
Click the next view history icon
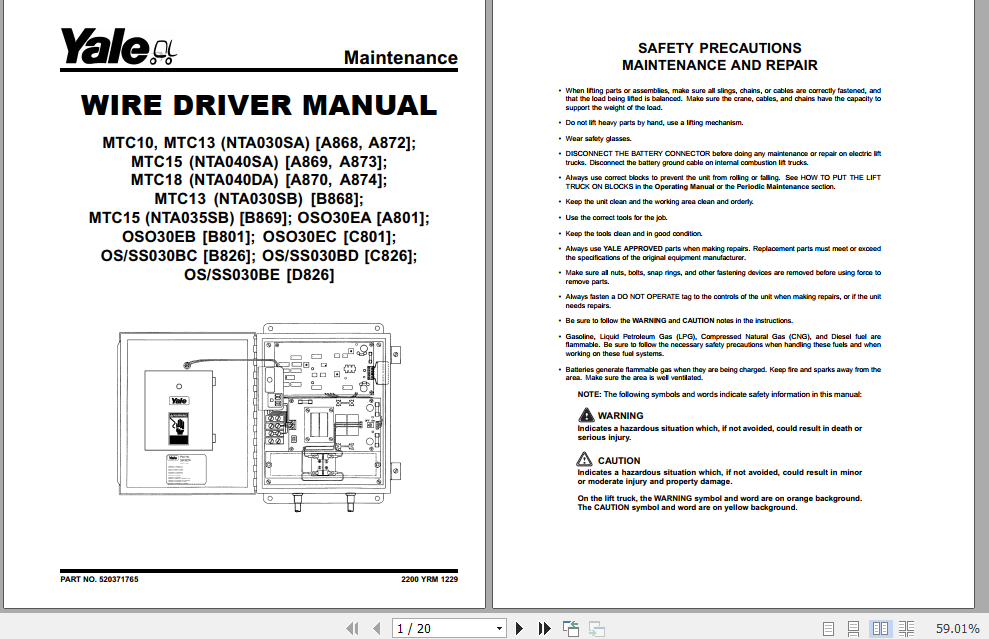click(x=596, y=628)
